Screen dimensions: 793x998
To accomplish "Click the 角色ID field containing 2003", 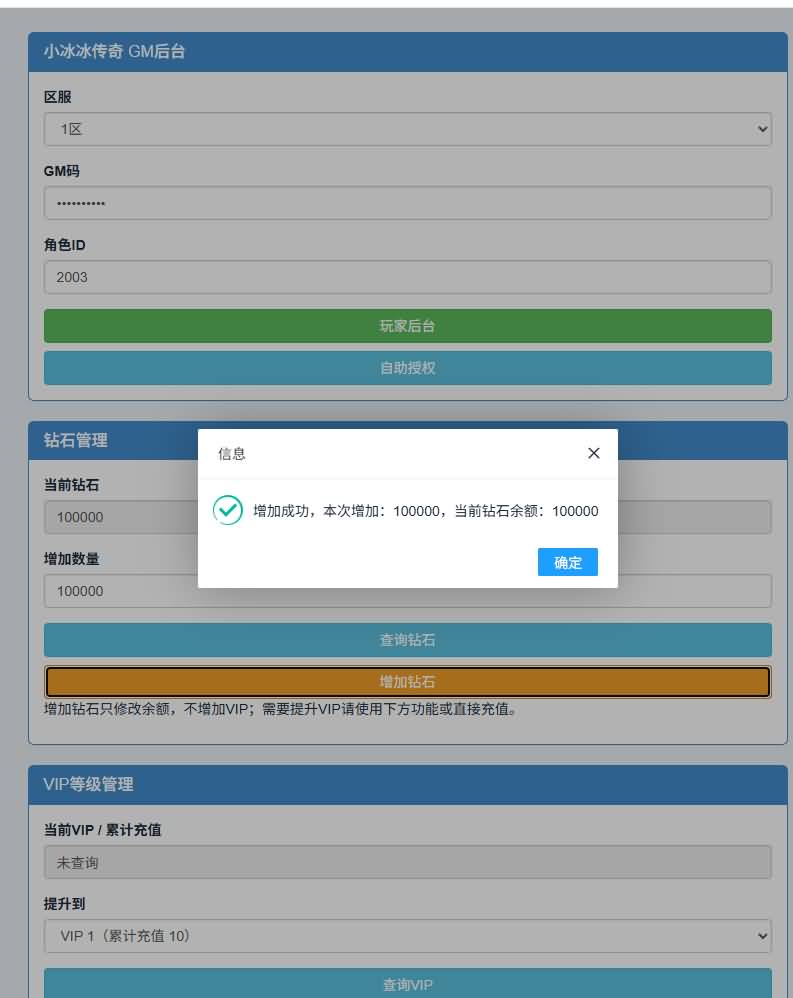I will 408,277.
